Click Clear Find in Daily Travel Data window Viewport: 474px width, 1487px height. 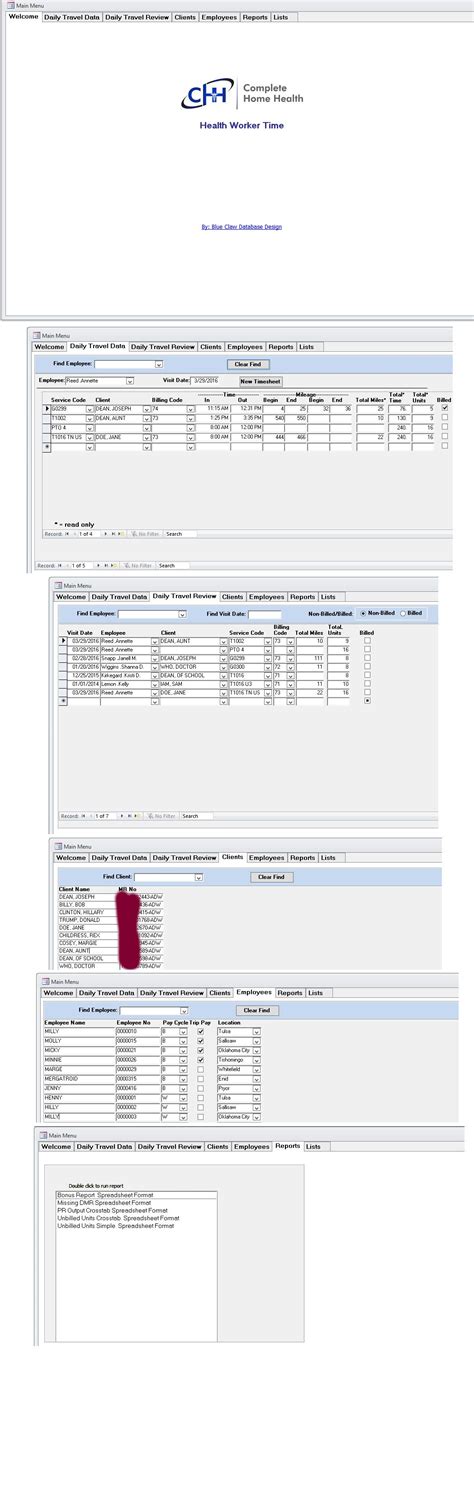pos(248,364)
